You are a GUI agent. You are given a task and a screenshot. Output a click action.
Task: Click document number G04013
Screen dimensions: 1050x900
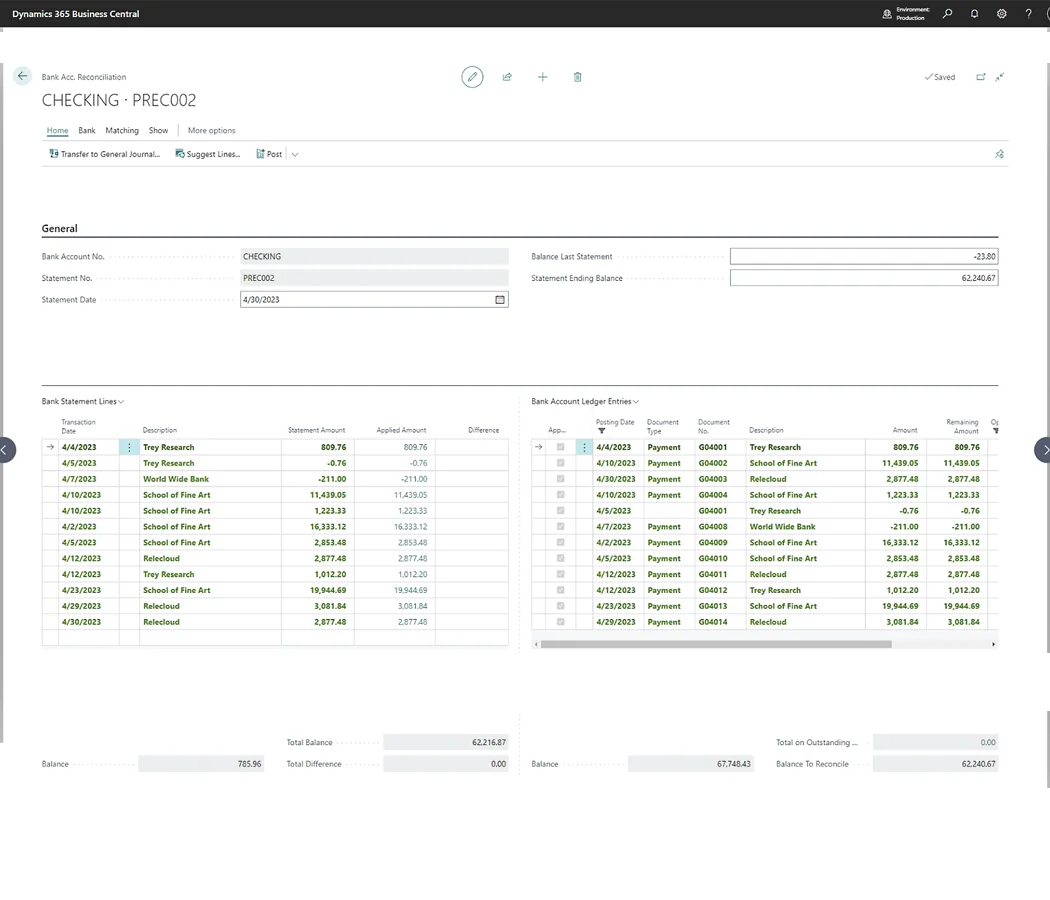coord(712,606)
